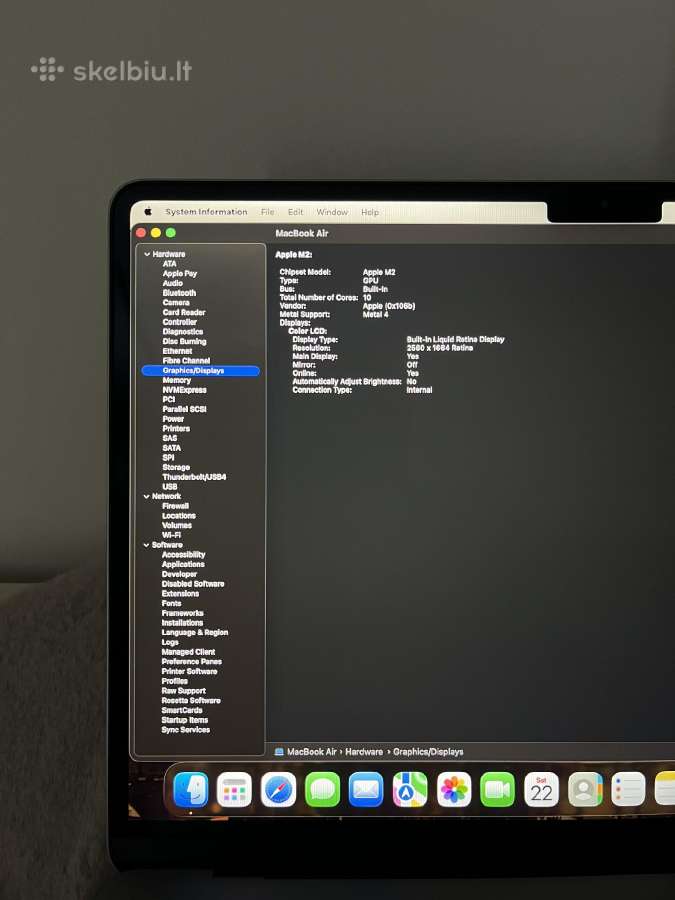The height and width of the screenshot is (900, 675).
Task: Collapse the Software section
Action: coord(146,545)
